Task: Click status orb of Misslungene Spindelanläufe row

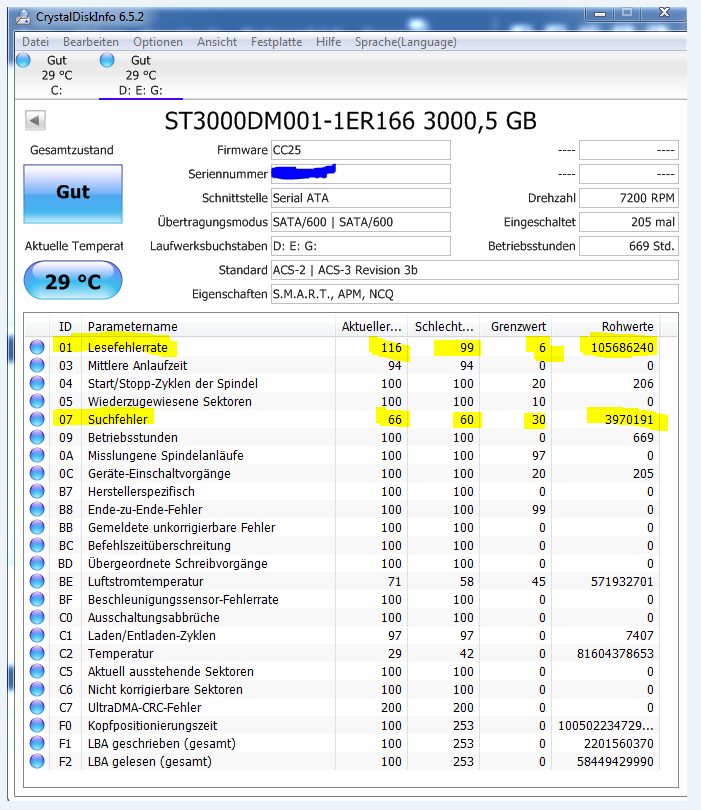Action: point(37,455)
